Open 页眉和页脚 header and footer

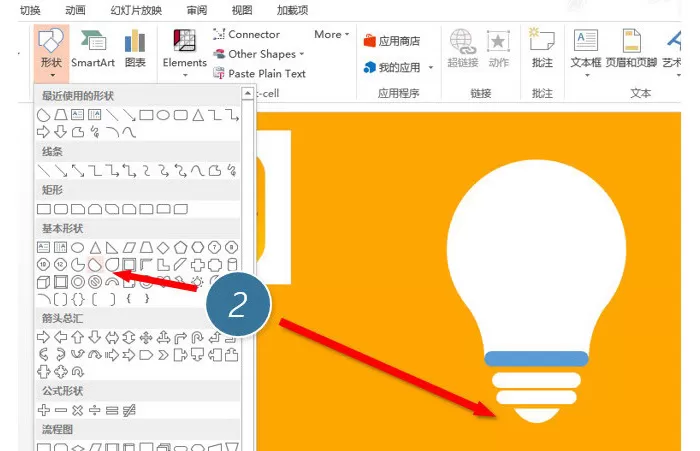tap(631, 48)
